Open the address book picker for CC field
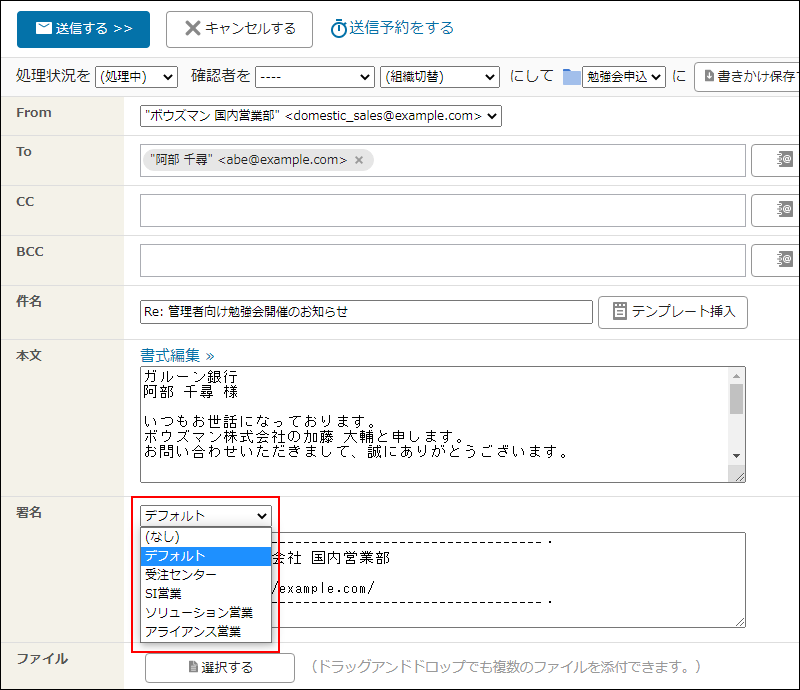Screen dimensions: 800x690 click(783, 210)
